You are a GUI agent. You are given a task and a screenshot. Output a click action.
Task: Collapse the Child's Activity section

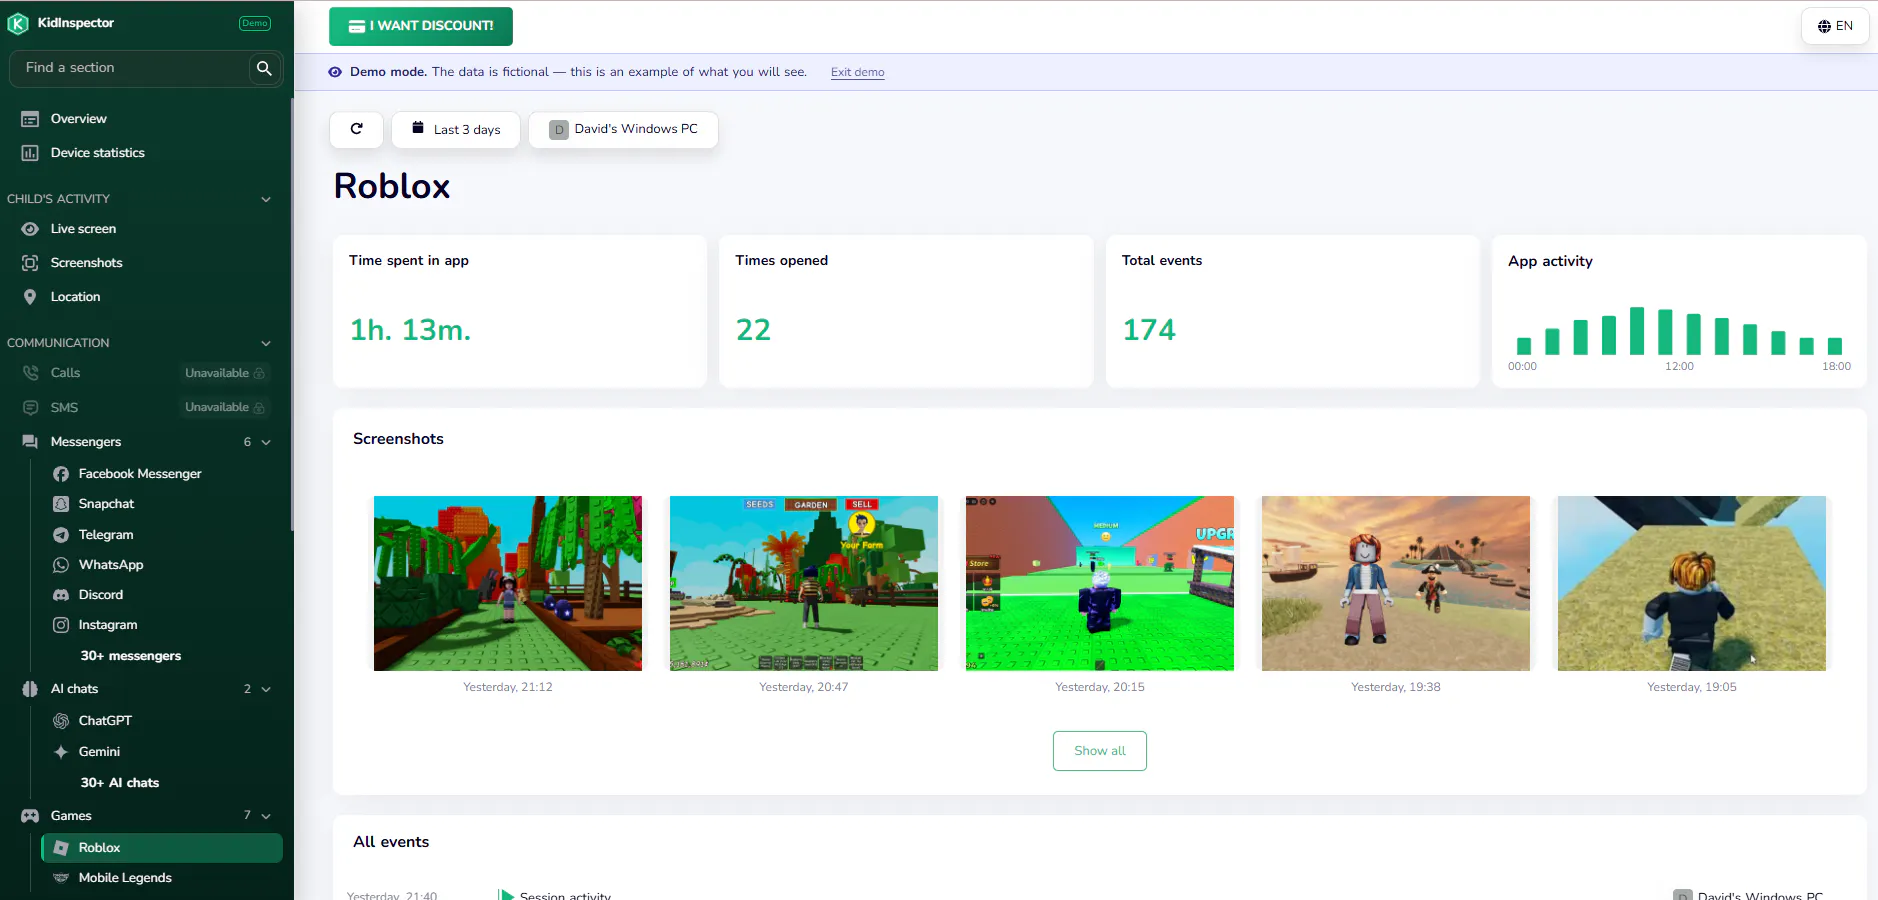[266, 199]
